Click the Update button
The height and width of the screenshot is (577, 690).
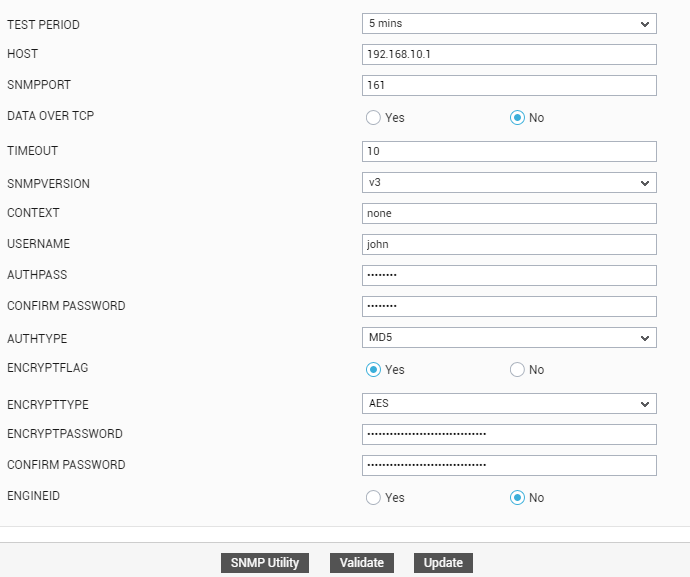tap(443, 563)
